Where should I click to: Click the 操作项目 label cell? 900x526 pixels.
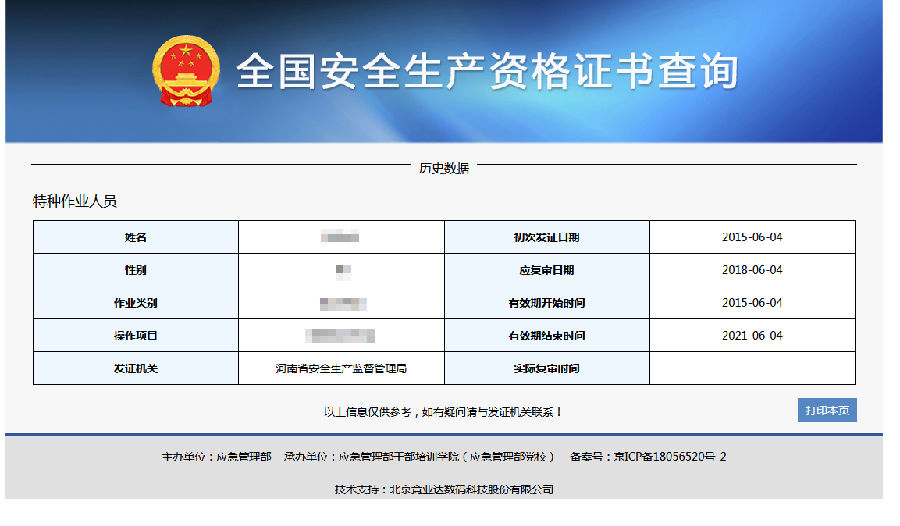coord(136,336)
